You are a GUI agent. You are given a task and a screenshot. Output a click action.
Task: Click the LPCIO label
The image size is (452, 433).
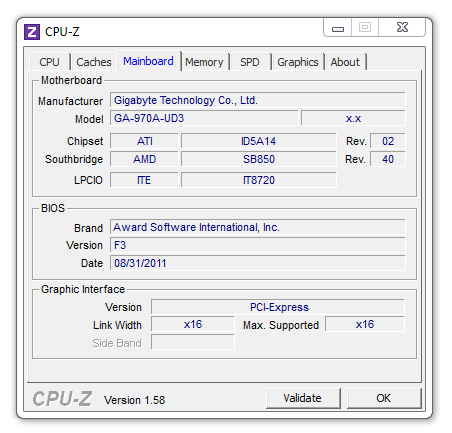coord(88,180)
